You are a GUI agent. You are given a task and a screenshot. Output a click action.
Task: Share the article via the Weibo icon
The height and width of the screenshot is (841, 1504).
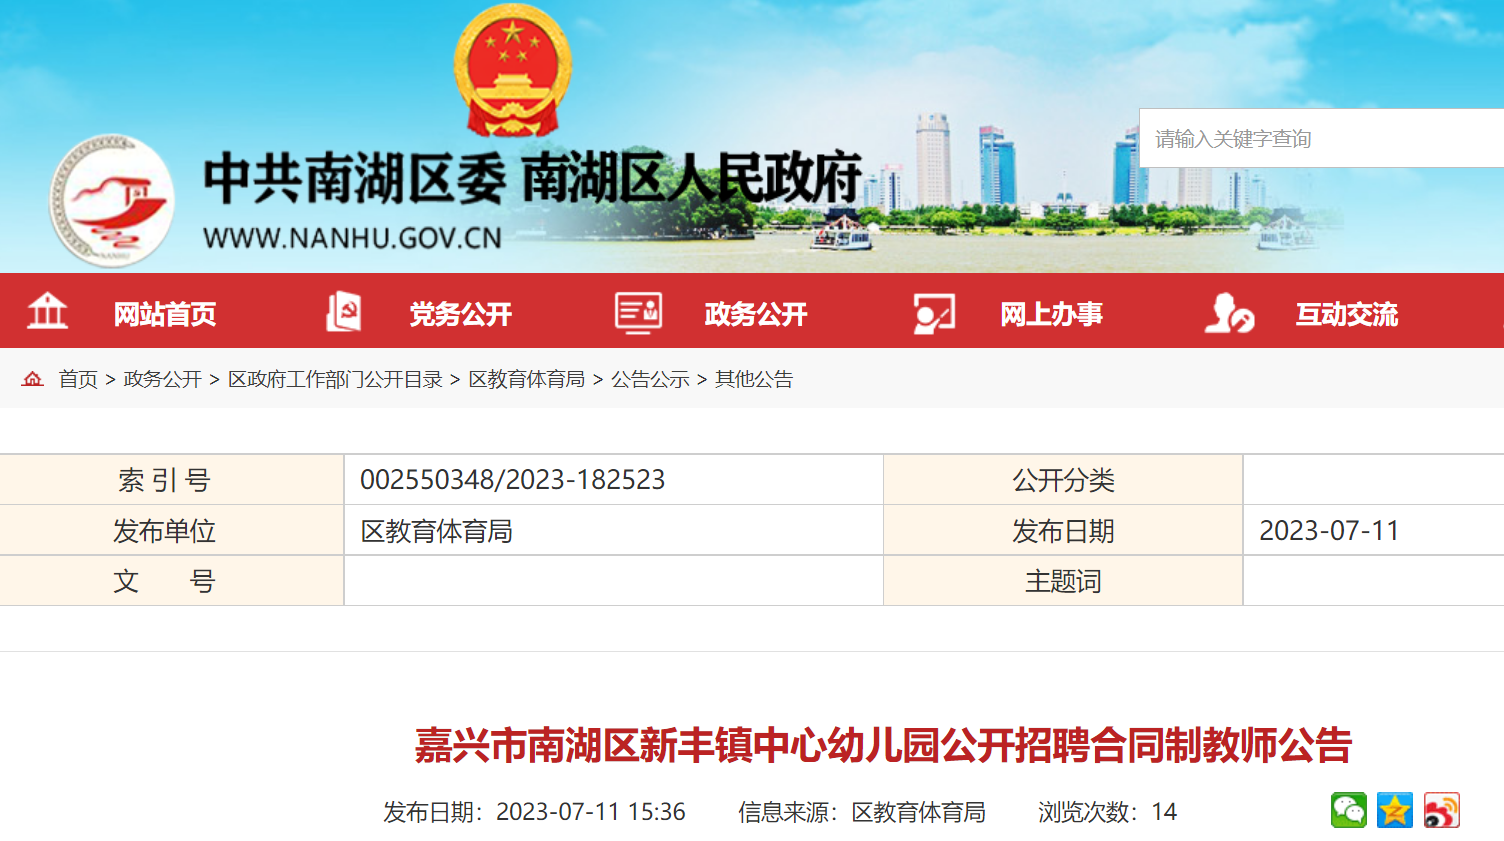point(1441,810)
